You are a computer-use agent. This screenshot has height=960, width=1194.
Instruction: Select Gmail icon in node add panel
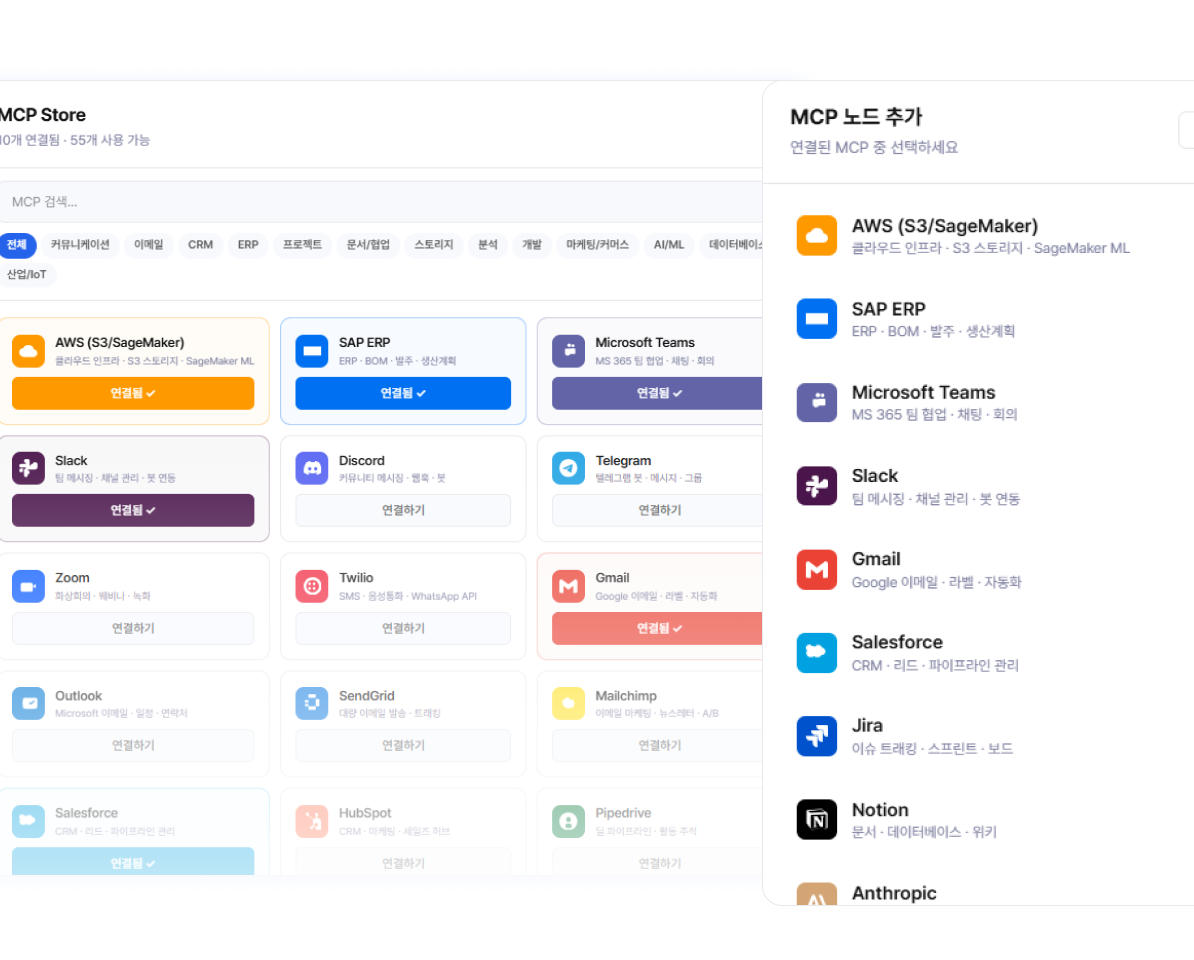tap(816, 569)
